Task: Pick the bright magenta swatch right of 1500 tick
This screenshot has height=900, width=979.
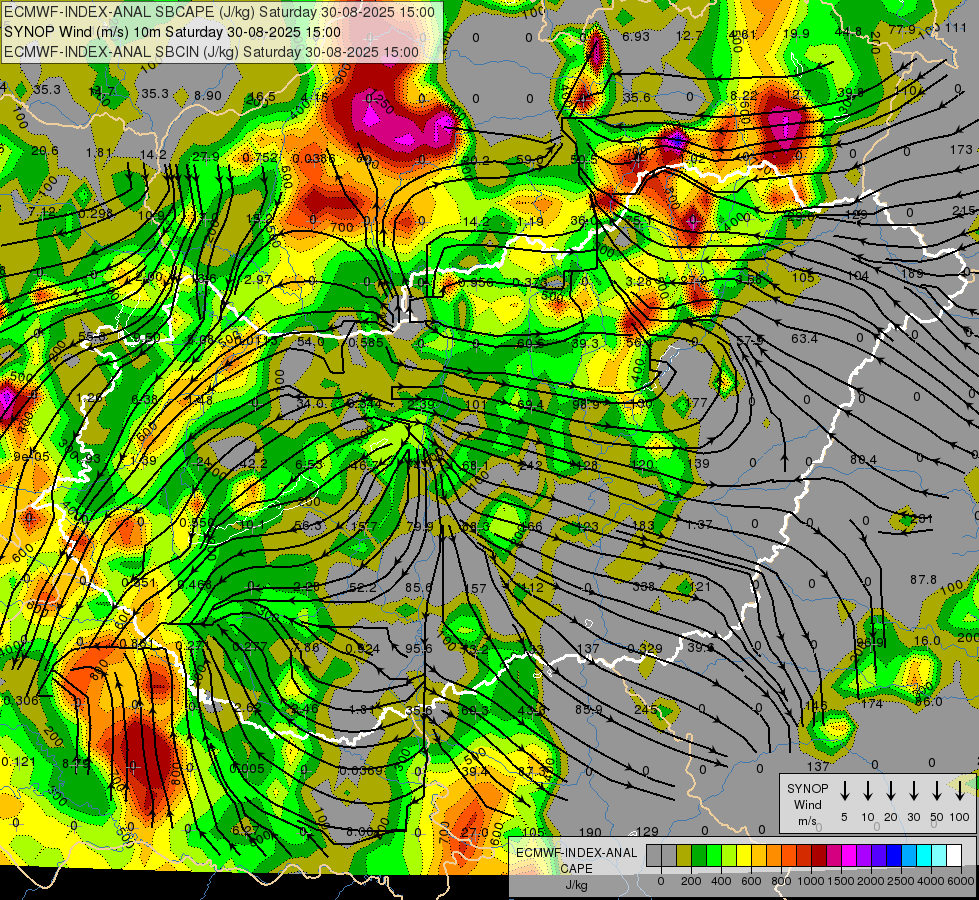Action: pos(849,856)
